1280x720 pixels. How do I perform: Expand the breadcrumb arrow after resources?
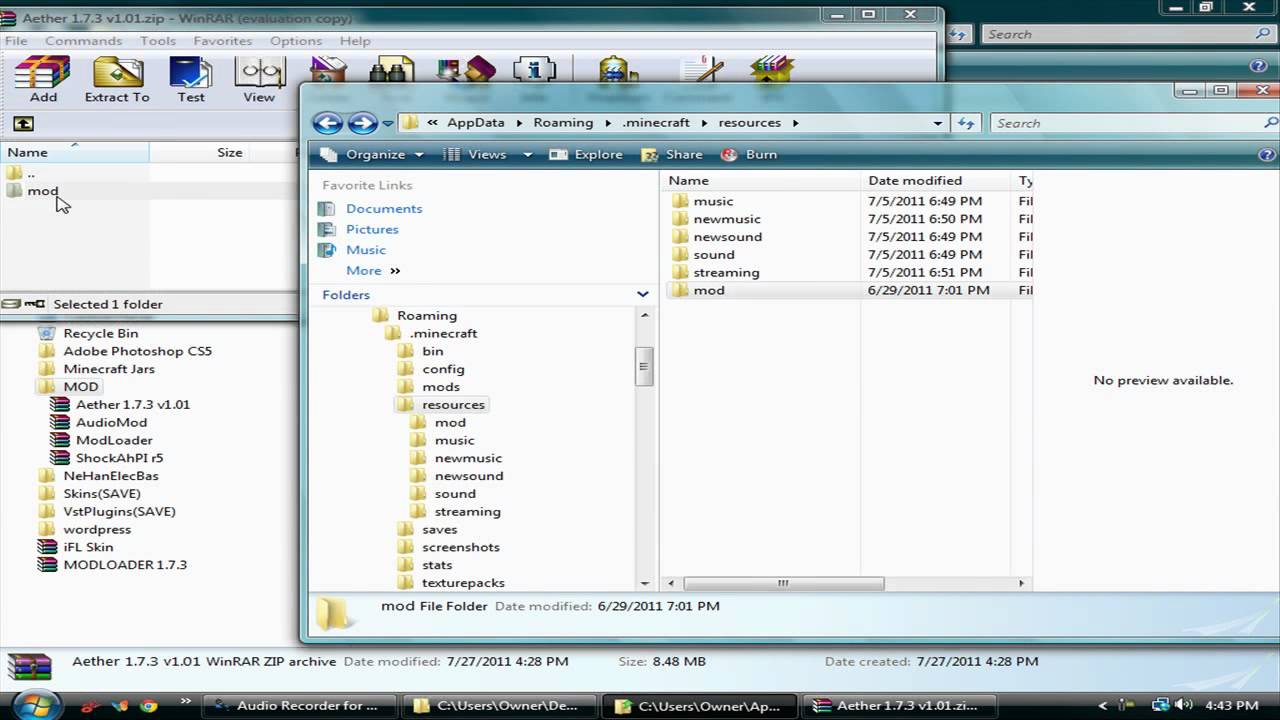pos(796,123)
